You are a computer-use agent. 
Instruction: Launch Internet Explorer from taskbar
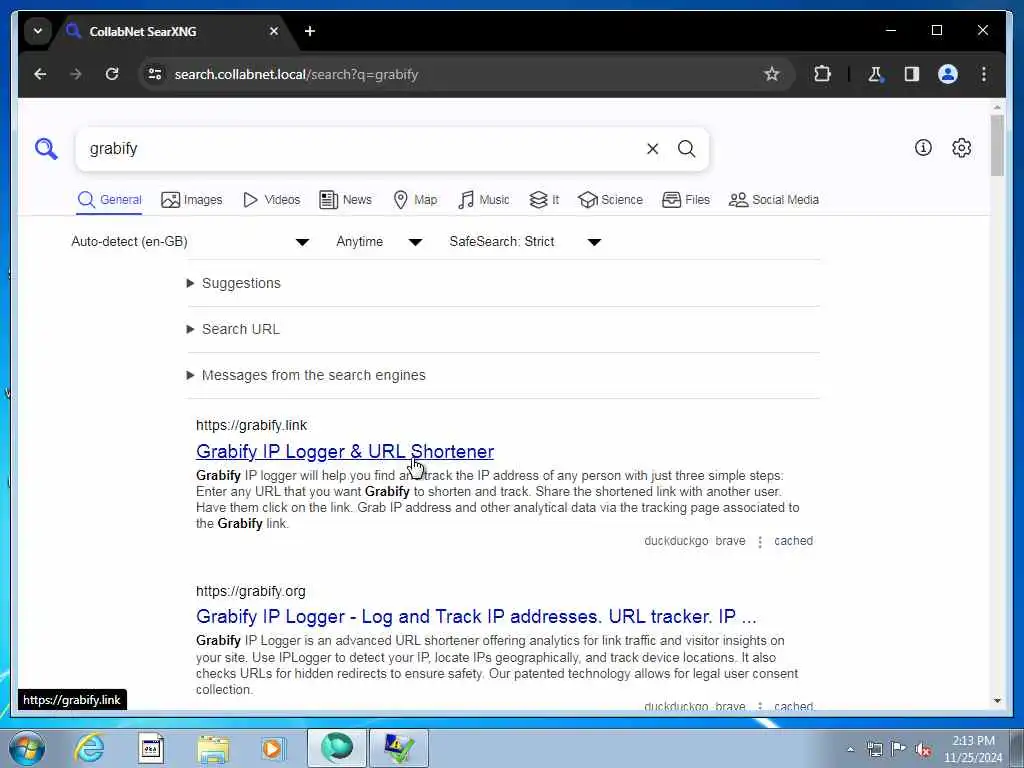[x=89, y=748]
